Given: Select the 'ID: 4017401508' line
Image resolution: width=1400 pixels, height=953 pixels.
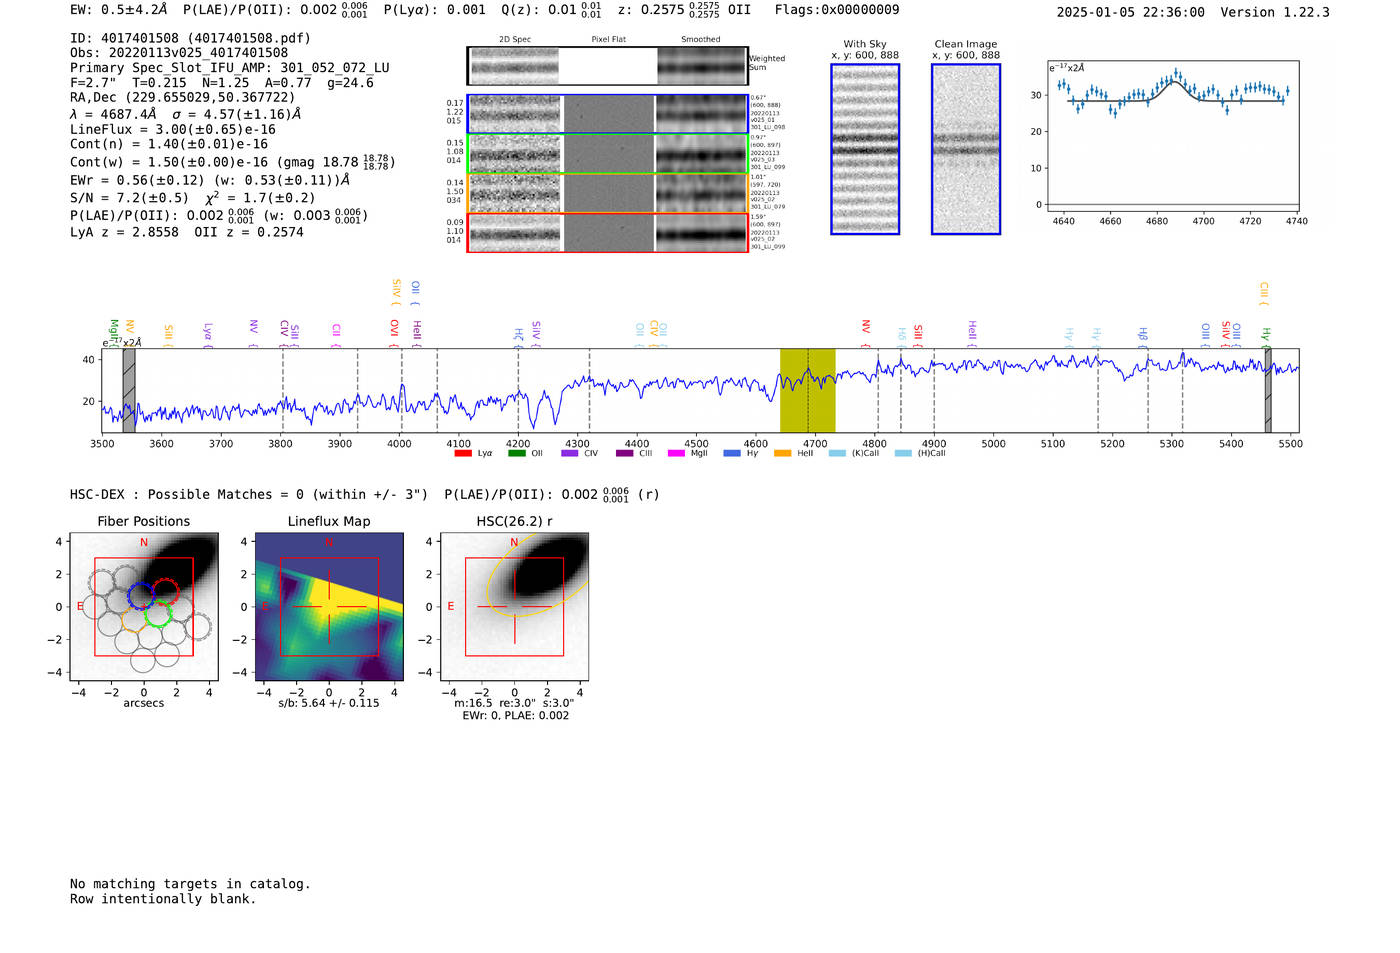Looking at the screenshot, I should pyautogui.click(x=190, y=38).
